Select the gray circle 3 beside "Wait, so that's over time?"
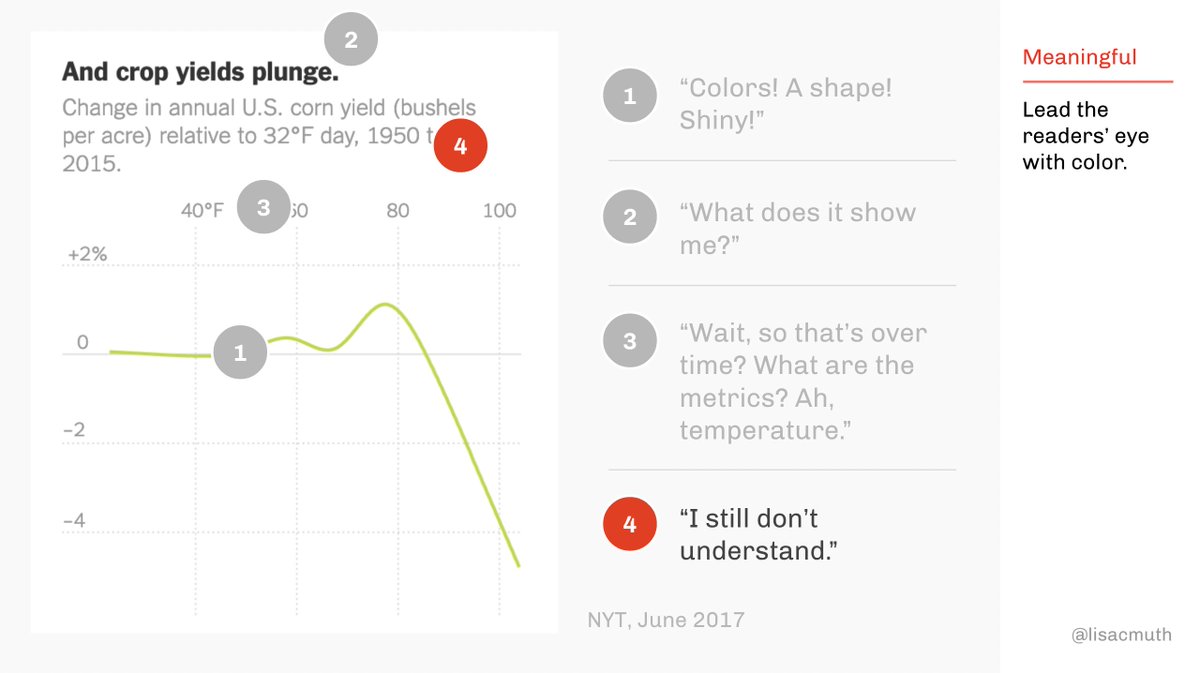1200x673 pixels. pyautogui.click(x=629, y=341)
